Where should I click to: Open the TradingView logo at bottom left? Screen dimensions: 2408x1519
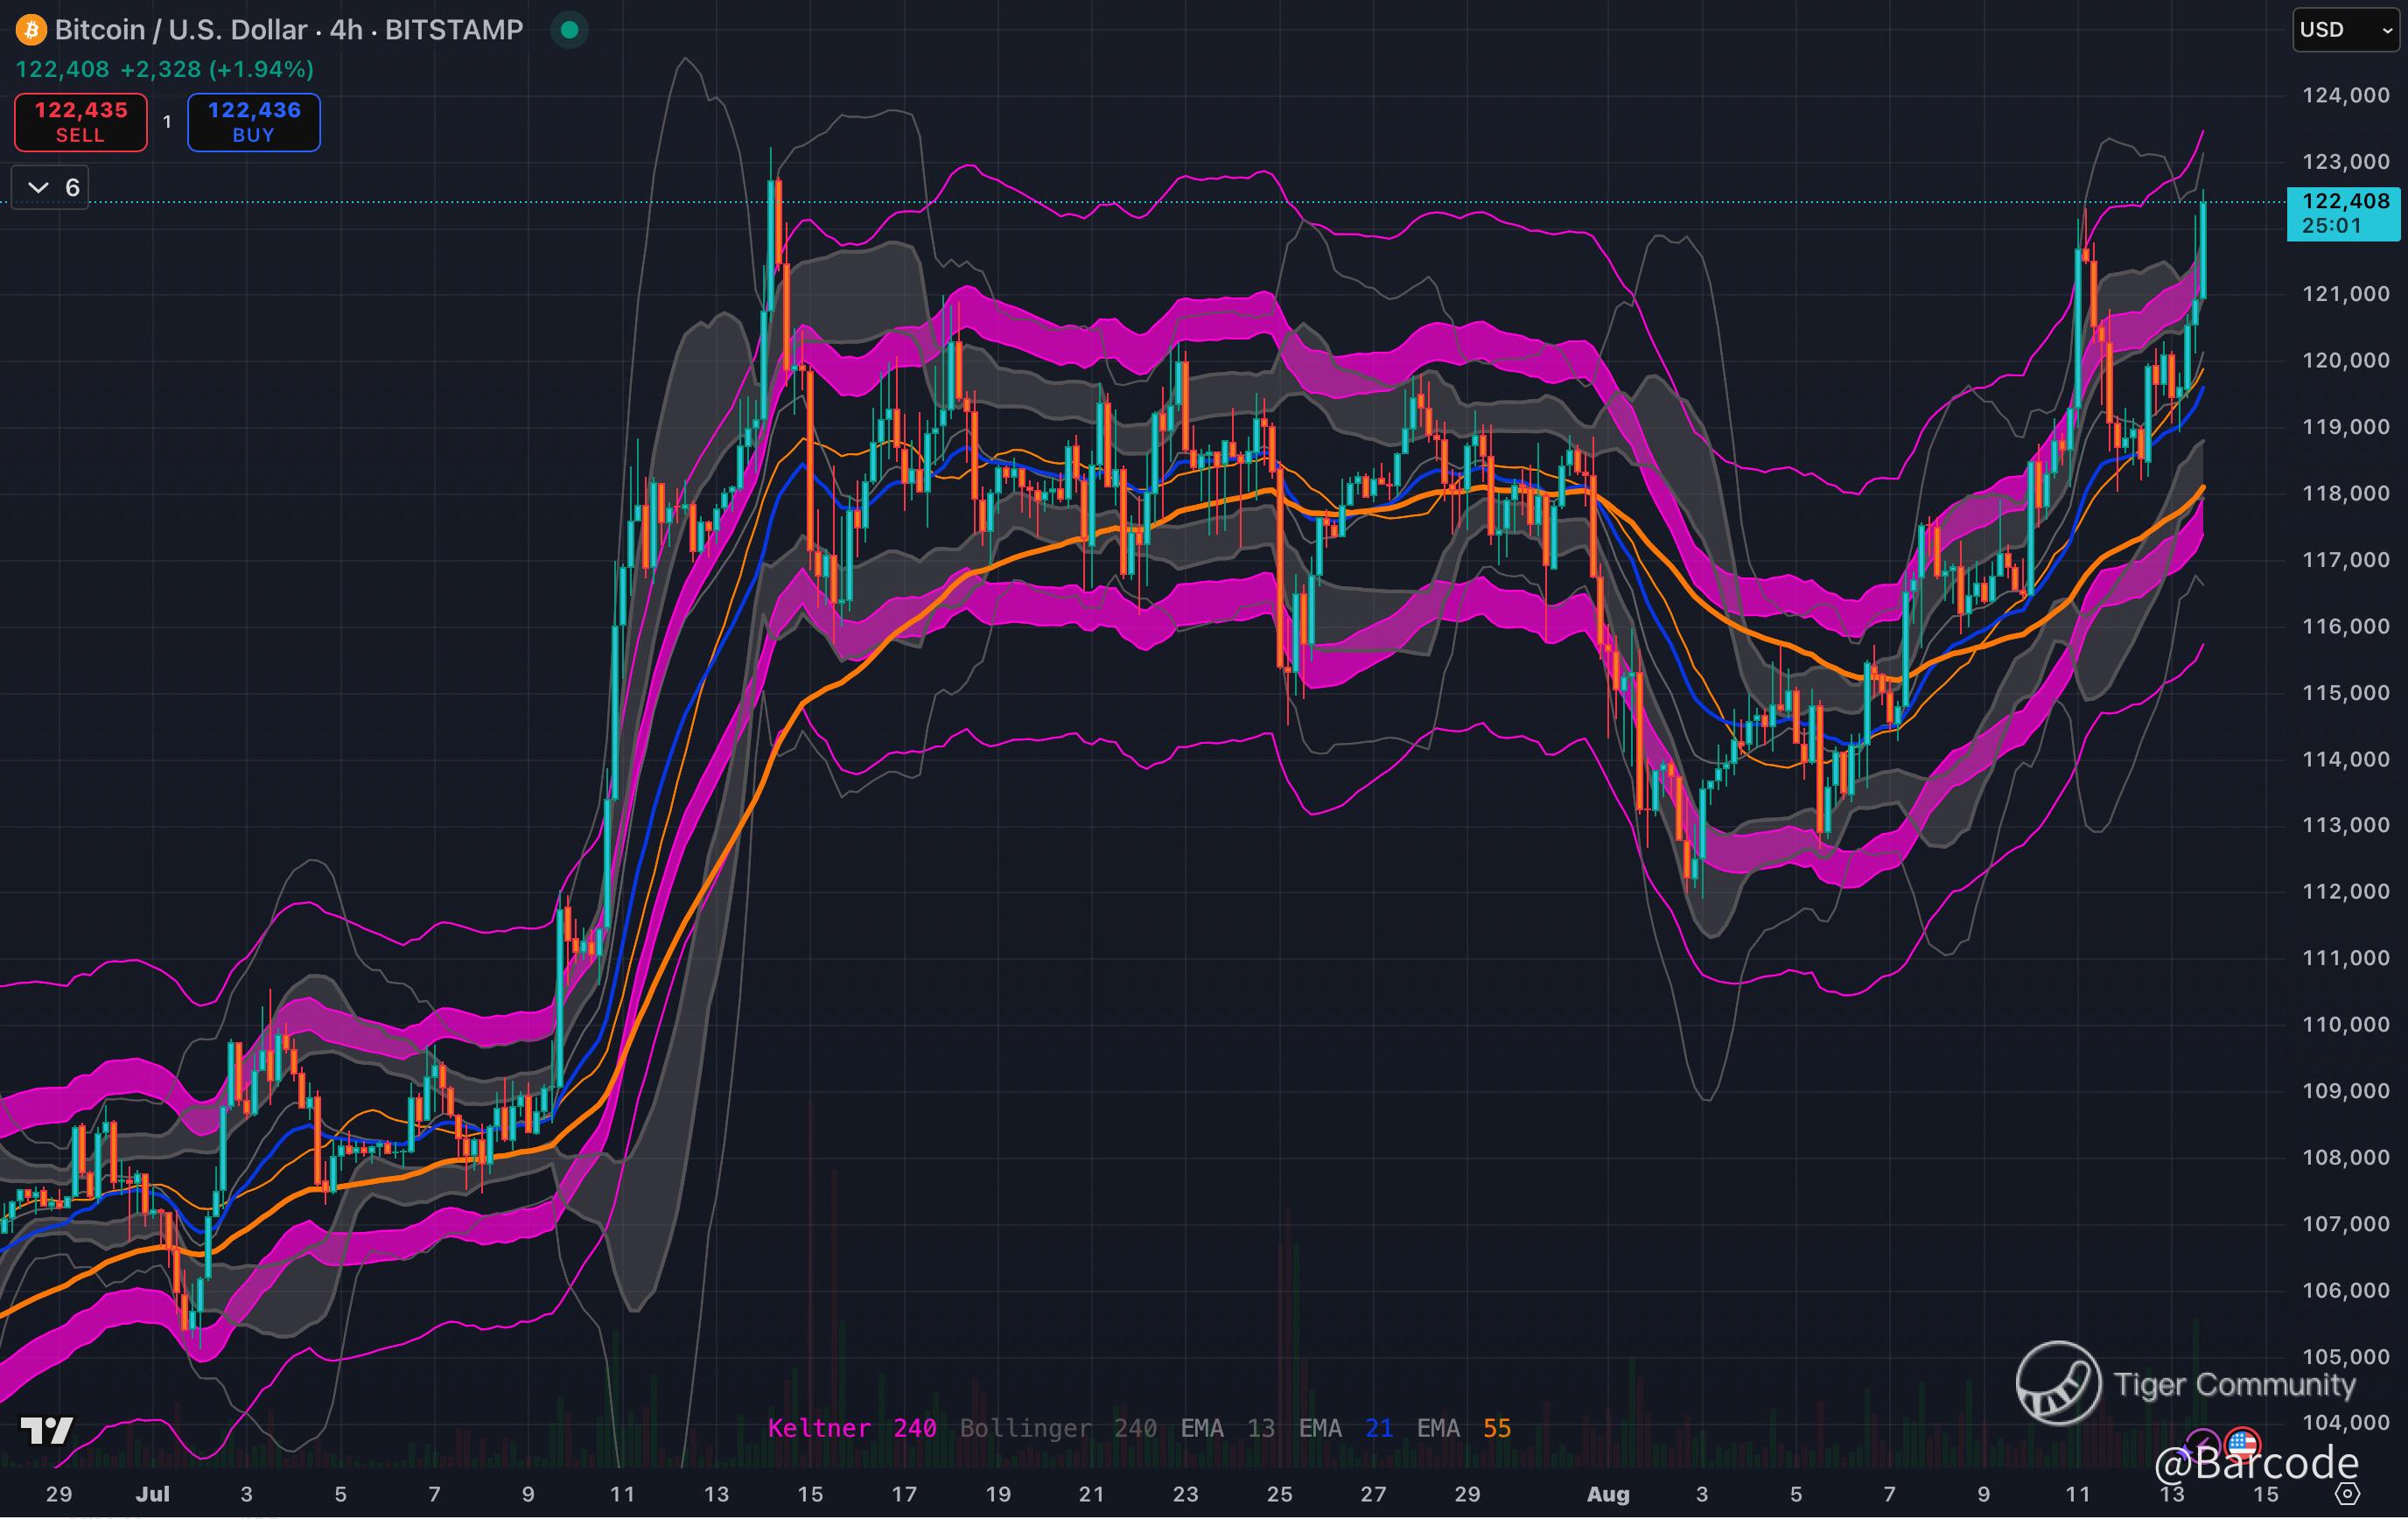[x=46, y=1430]
